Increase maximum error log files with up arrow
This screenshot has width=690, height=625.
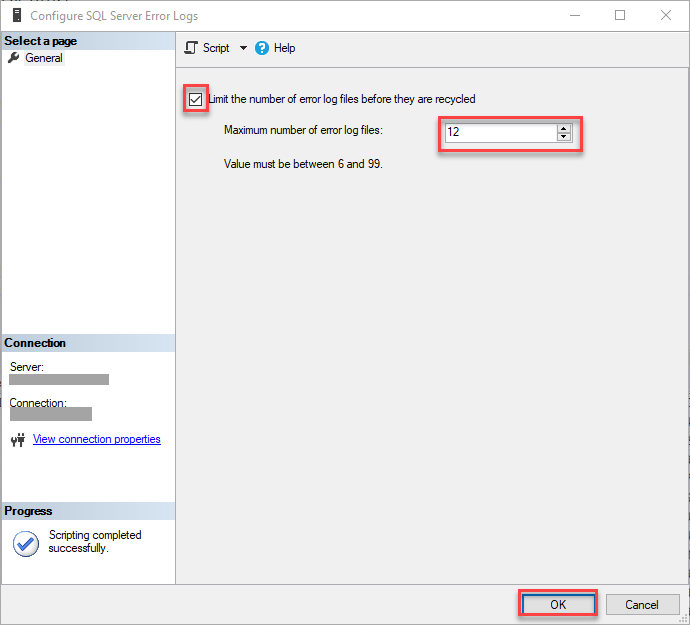coord(564,128)
